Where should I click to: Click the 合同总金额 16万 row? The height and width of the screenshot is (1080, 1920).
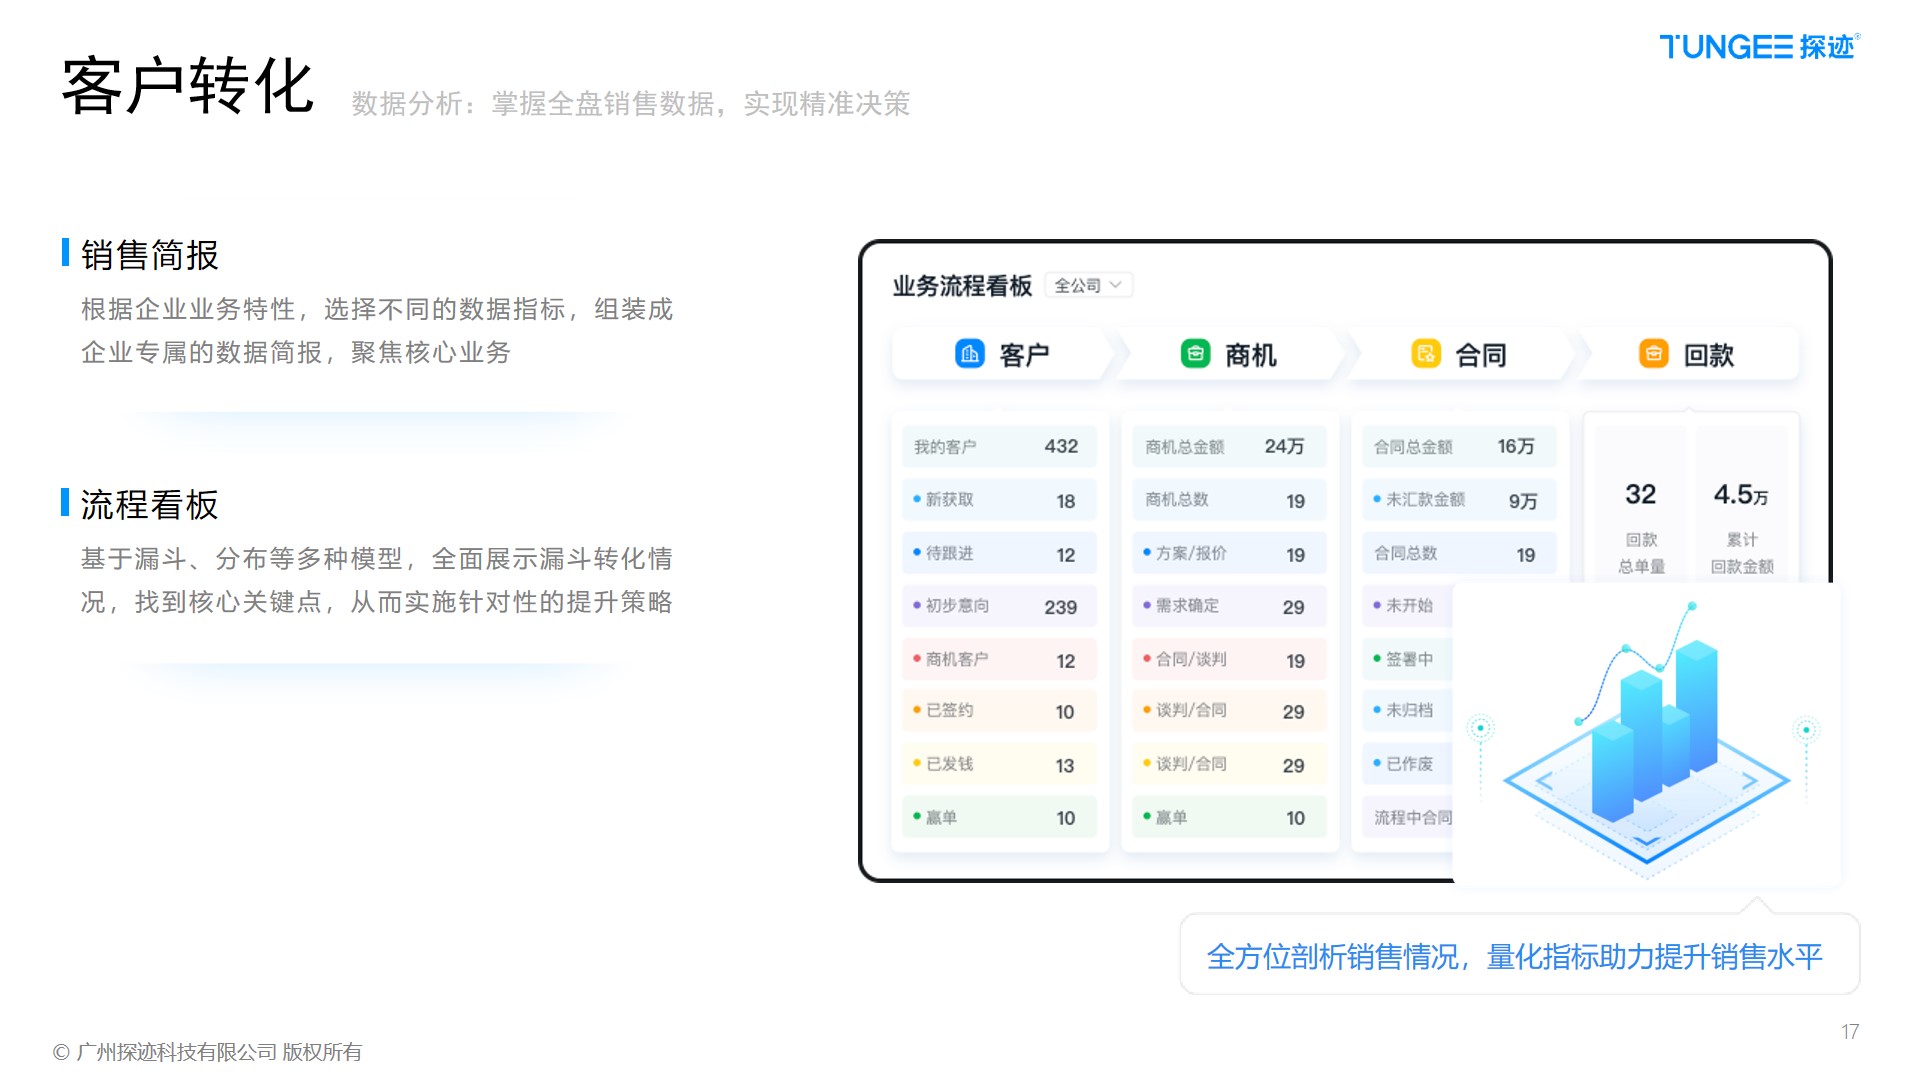pos(1457,447)
